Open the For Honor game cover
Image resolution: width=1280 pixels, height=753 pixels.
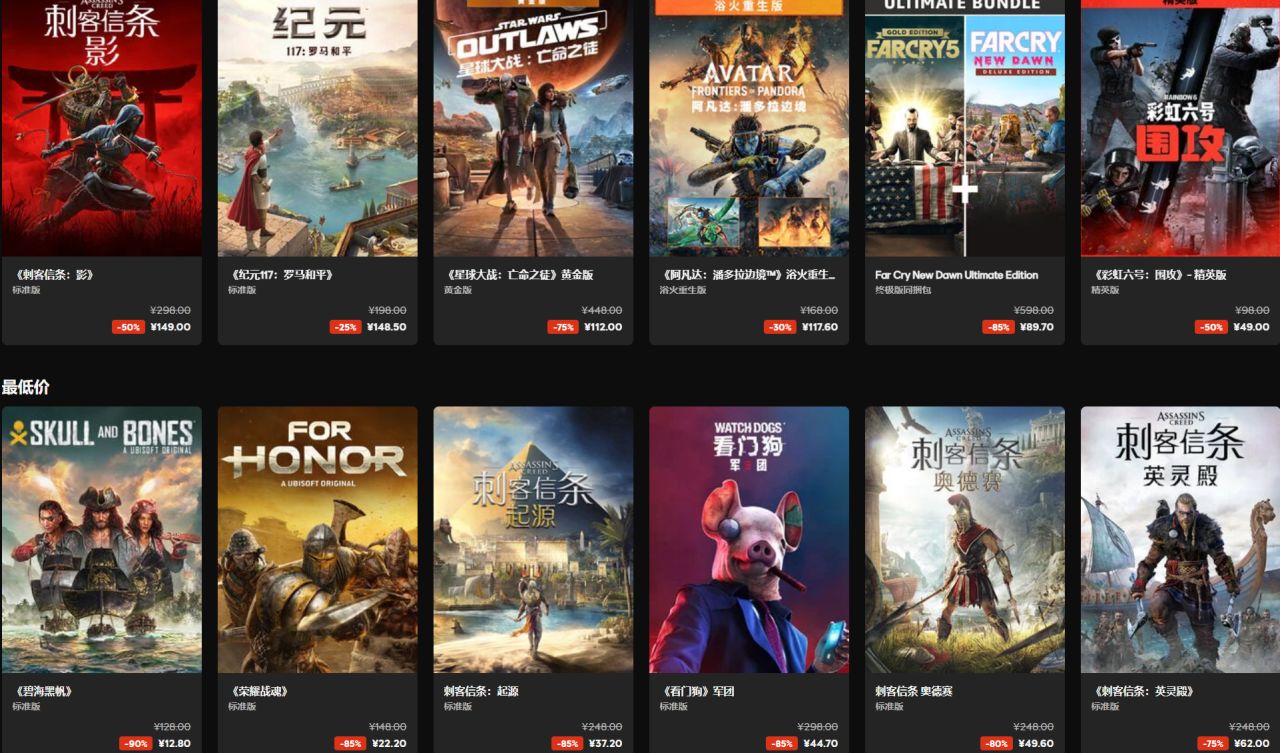click(x=318, y=539)
